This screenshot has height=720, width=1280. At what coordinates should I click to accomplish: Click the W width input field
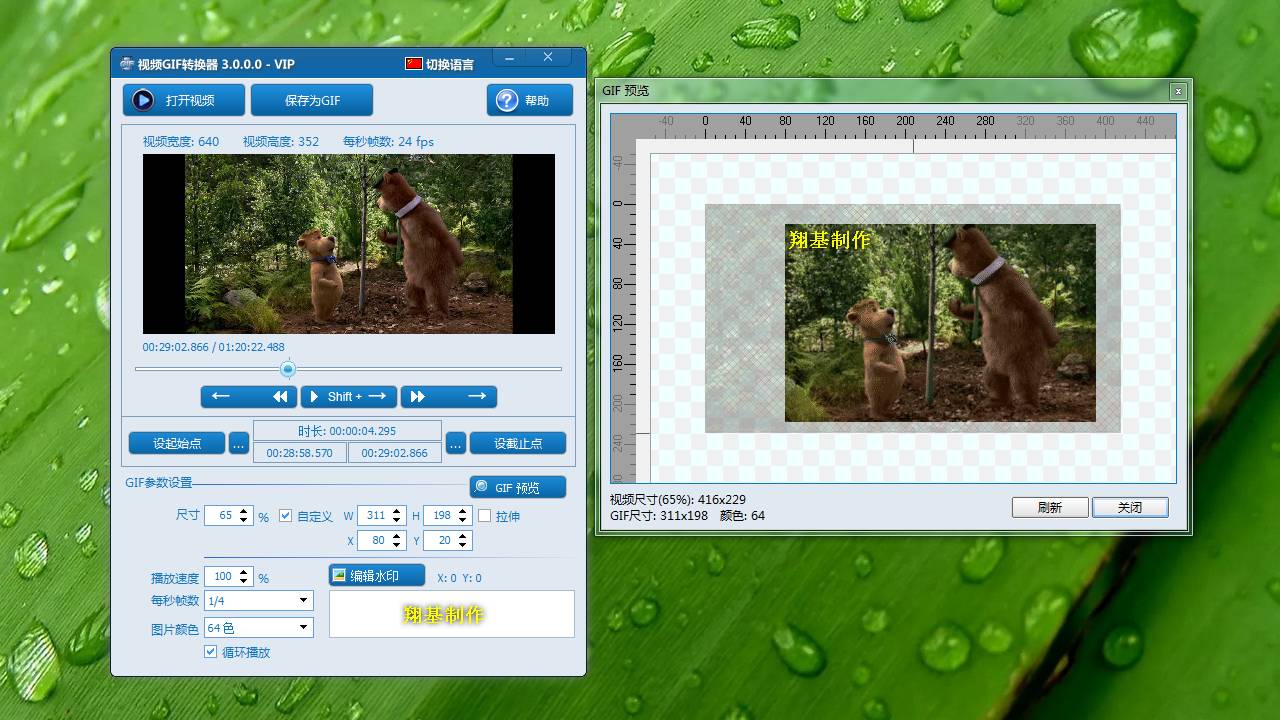coord(375,516)
